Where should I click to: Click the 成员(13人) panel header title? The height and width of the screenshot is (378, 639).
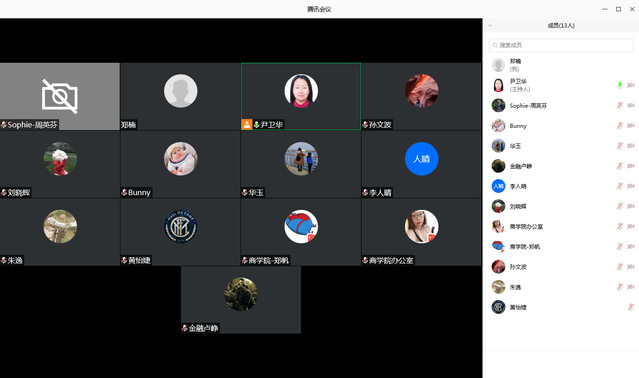pos(561,25)
